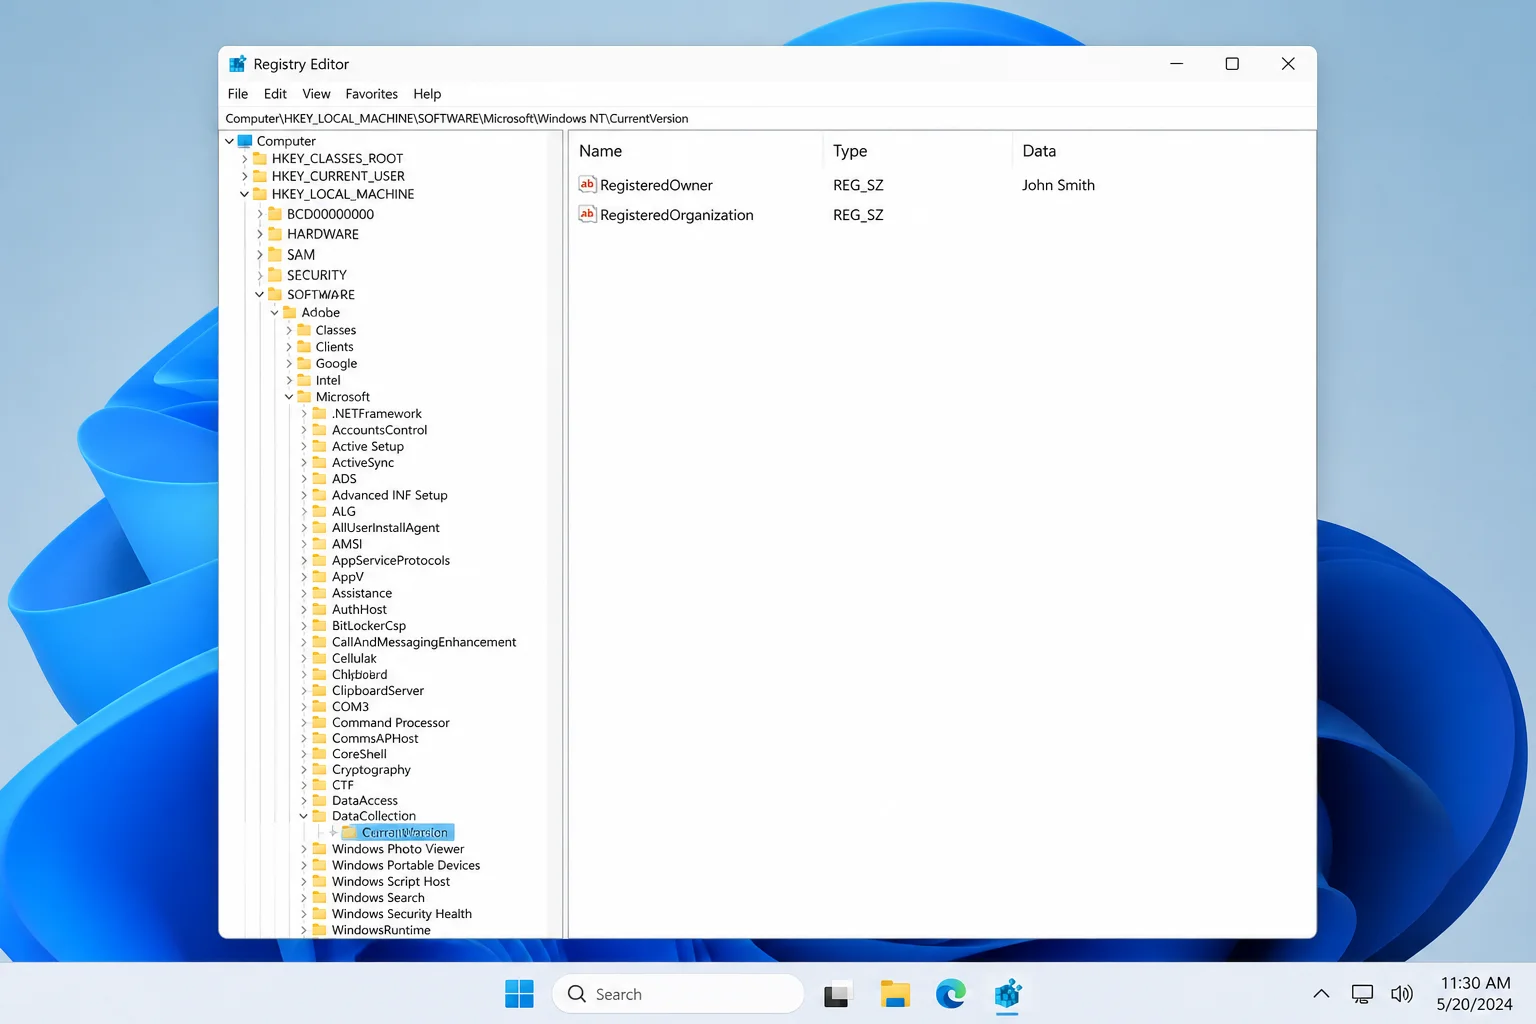Viewport: 1536px width, 1024px height.
Task: Expand the HKEY_CURRENT_USER key
Action: pyautogui.click(x=244, y=176)
